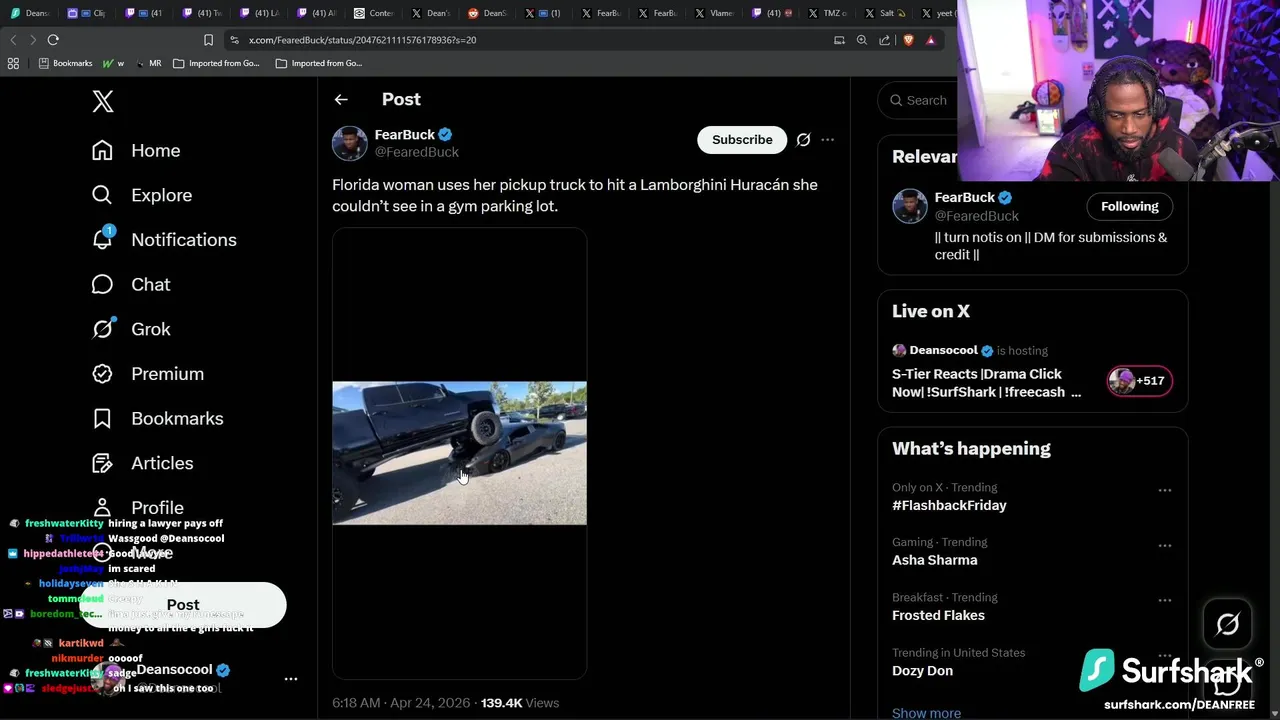
Task: Open more options for #FlashbackFriday trend
Action: click(1164, 490)
